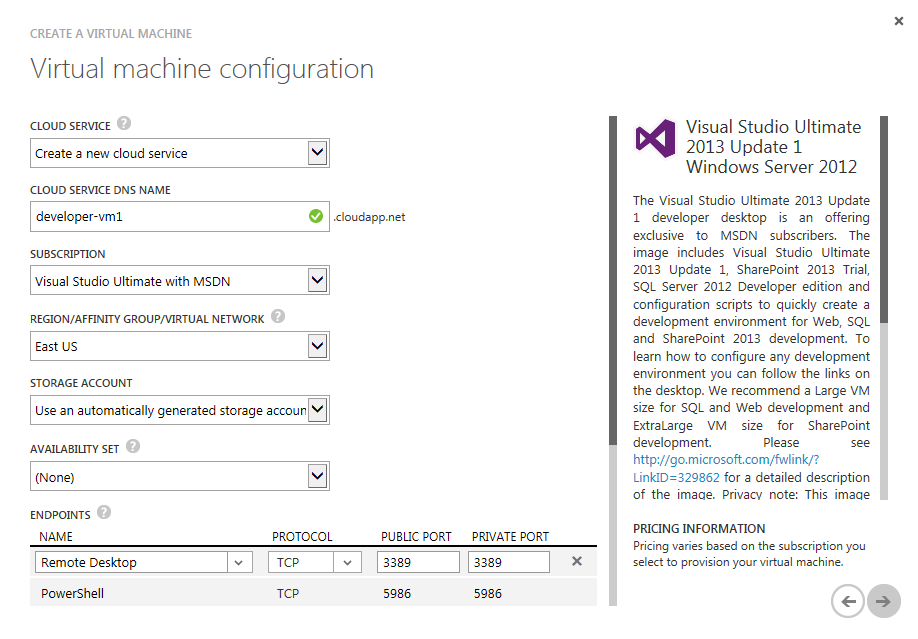
Task: Edit the Remote Desktop public port field
Action: pyautogui.click(x=418, y=562)
